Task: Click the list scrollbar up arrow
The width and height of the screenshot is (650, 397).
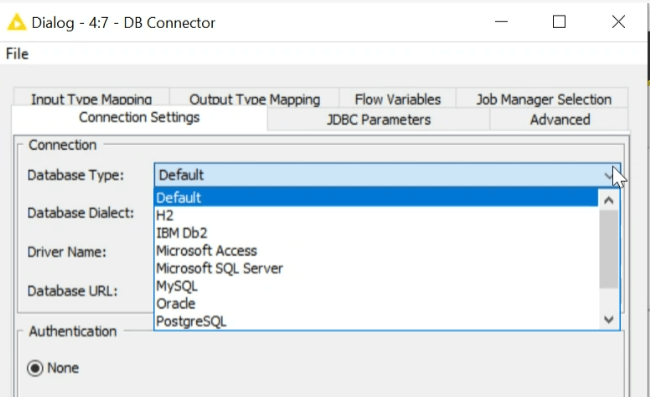Action: (x=609, y=201)
